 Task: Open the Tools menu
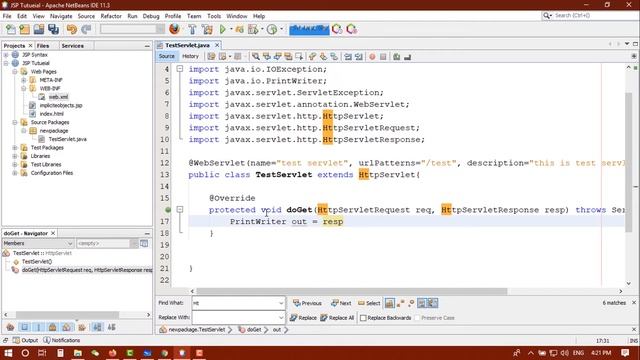coord(214,16)
